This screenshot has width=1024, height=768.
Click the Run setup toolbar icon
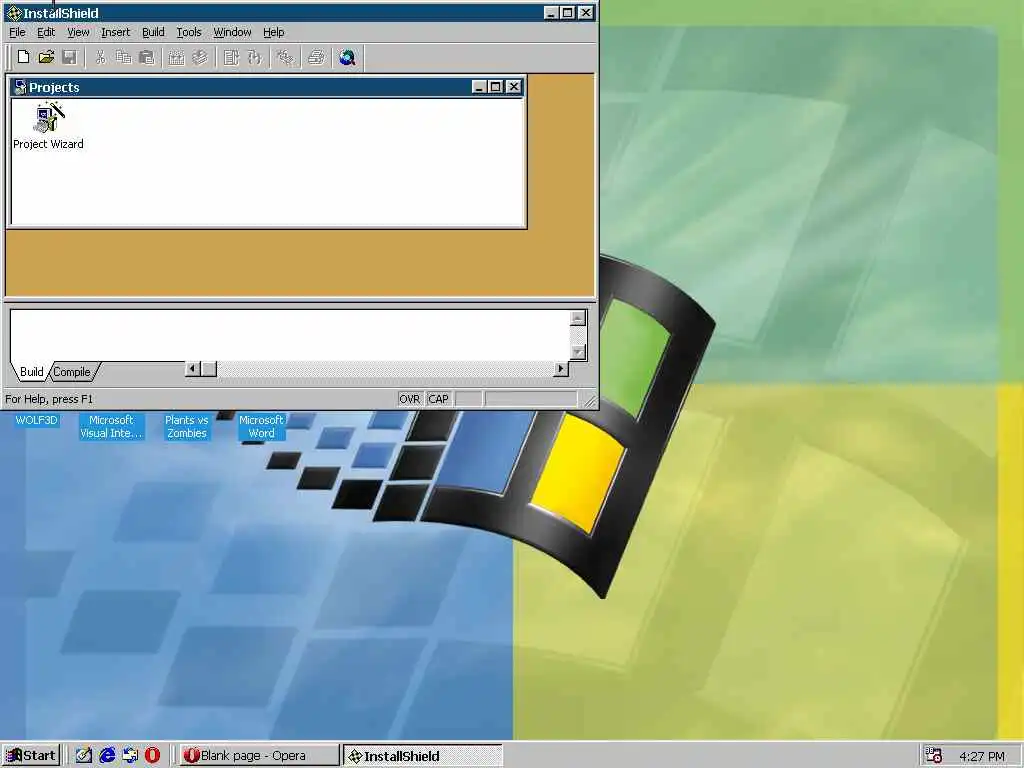pos(255,57)
